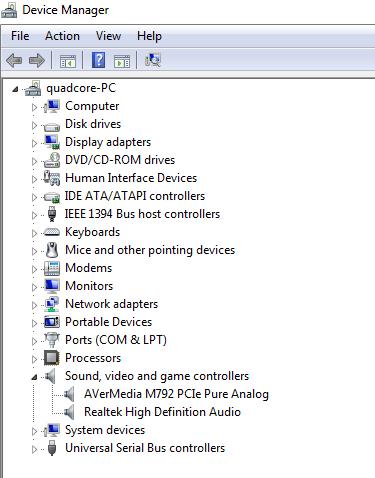Open the blue Help question mark icon
This screenshot has width=375, height=478.
pyautogui.click(x=99, y=60)
